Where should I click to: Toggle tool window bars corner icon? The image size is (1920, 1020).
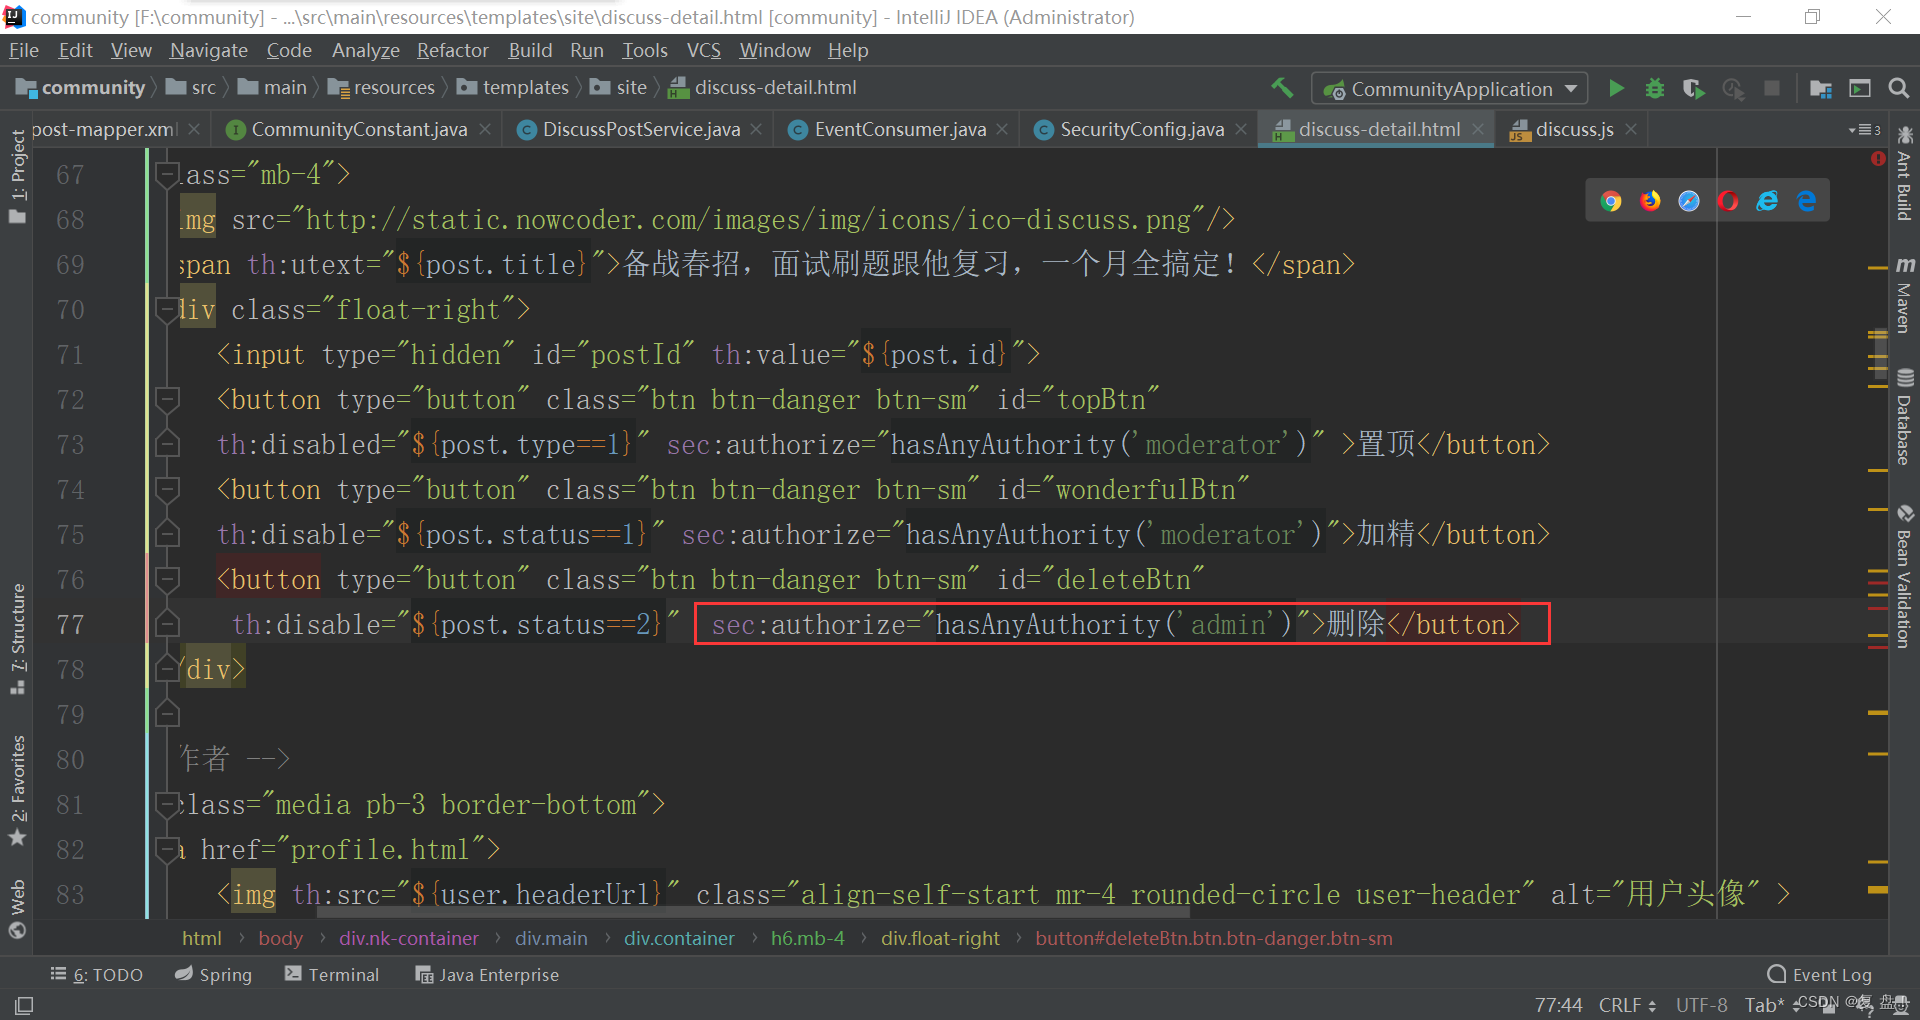[24, 1005]
